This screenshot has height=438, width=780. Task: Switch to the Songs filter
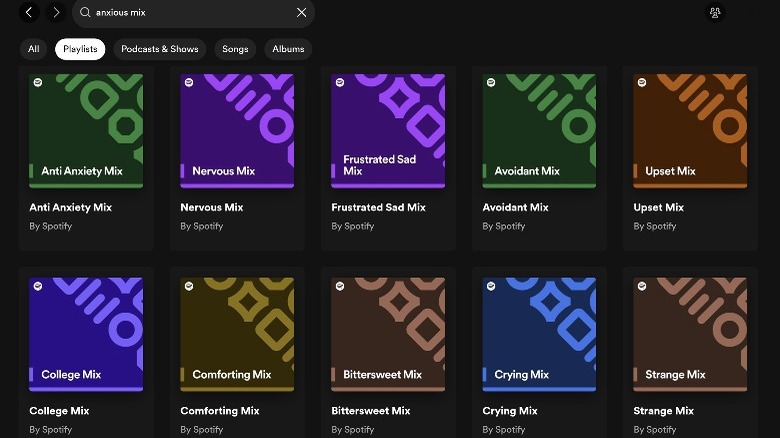click(235, 49)
